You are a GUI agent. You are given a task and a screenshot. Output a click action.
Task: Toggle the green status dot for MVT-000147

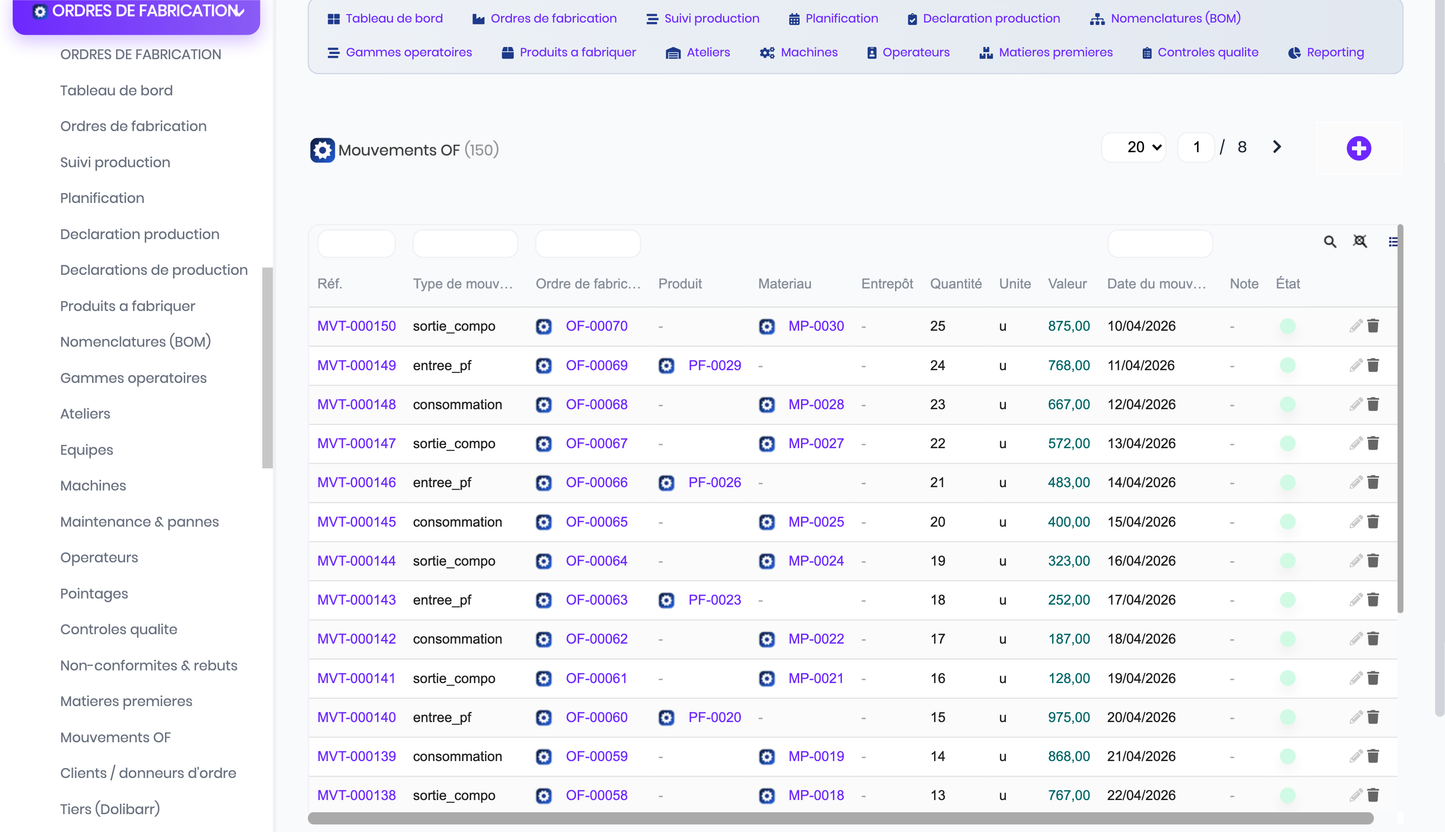coord(1288,443)
